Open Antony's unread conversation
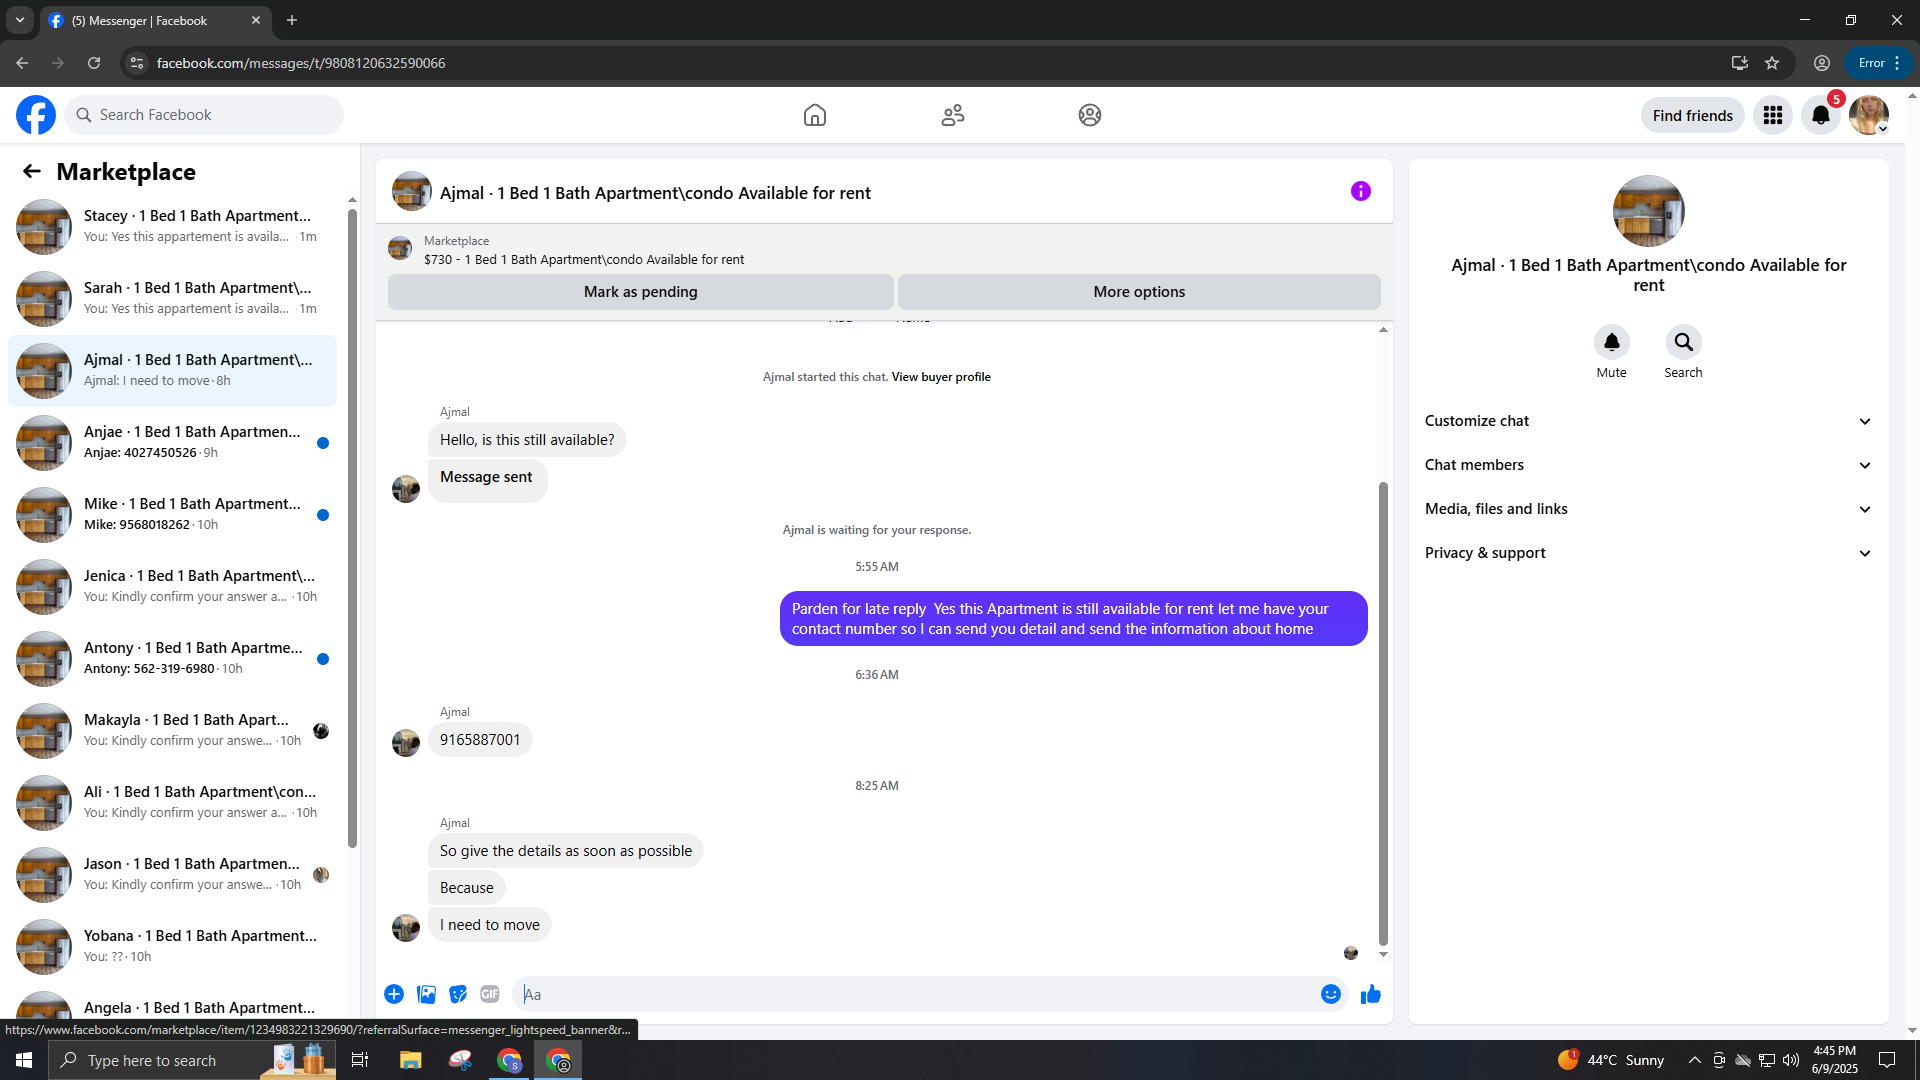This screenshot has width=1920, height=1080. pos(172,659)
